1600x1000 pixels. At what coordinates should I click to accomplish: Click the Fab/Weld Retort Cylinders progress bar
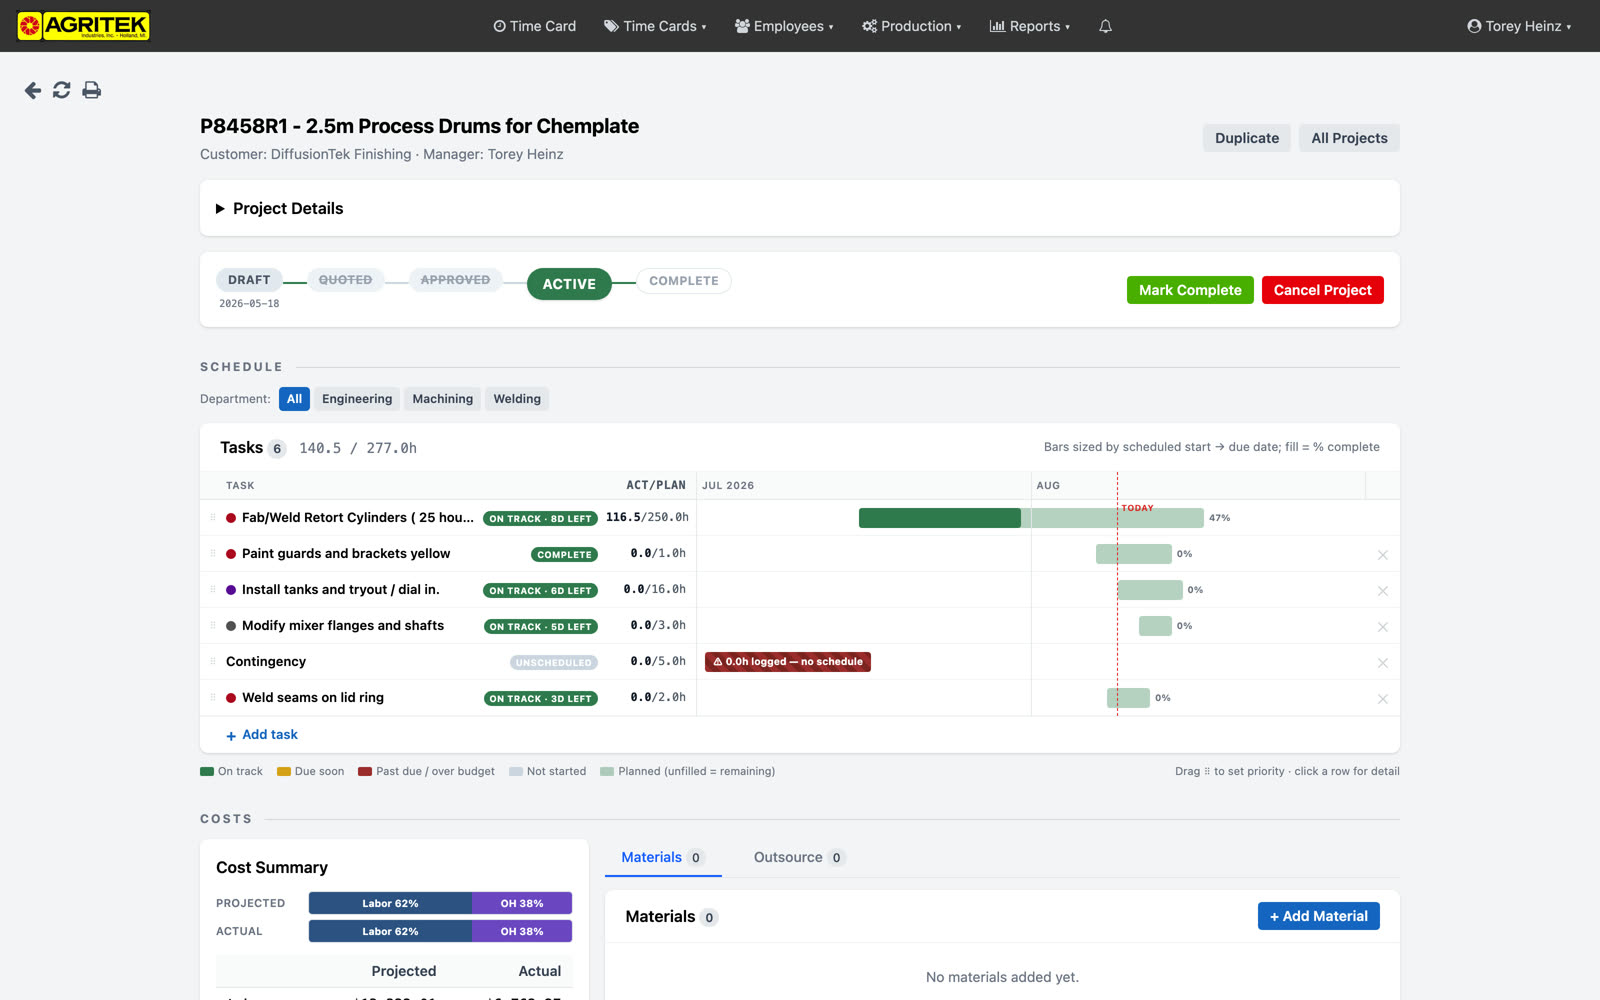click(x=1031, y=518)
